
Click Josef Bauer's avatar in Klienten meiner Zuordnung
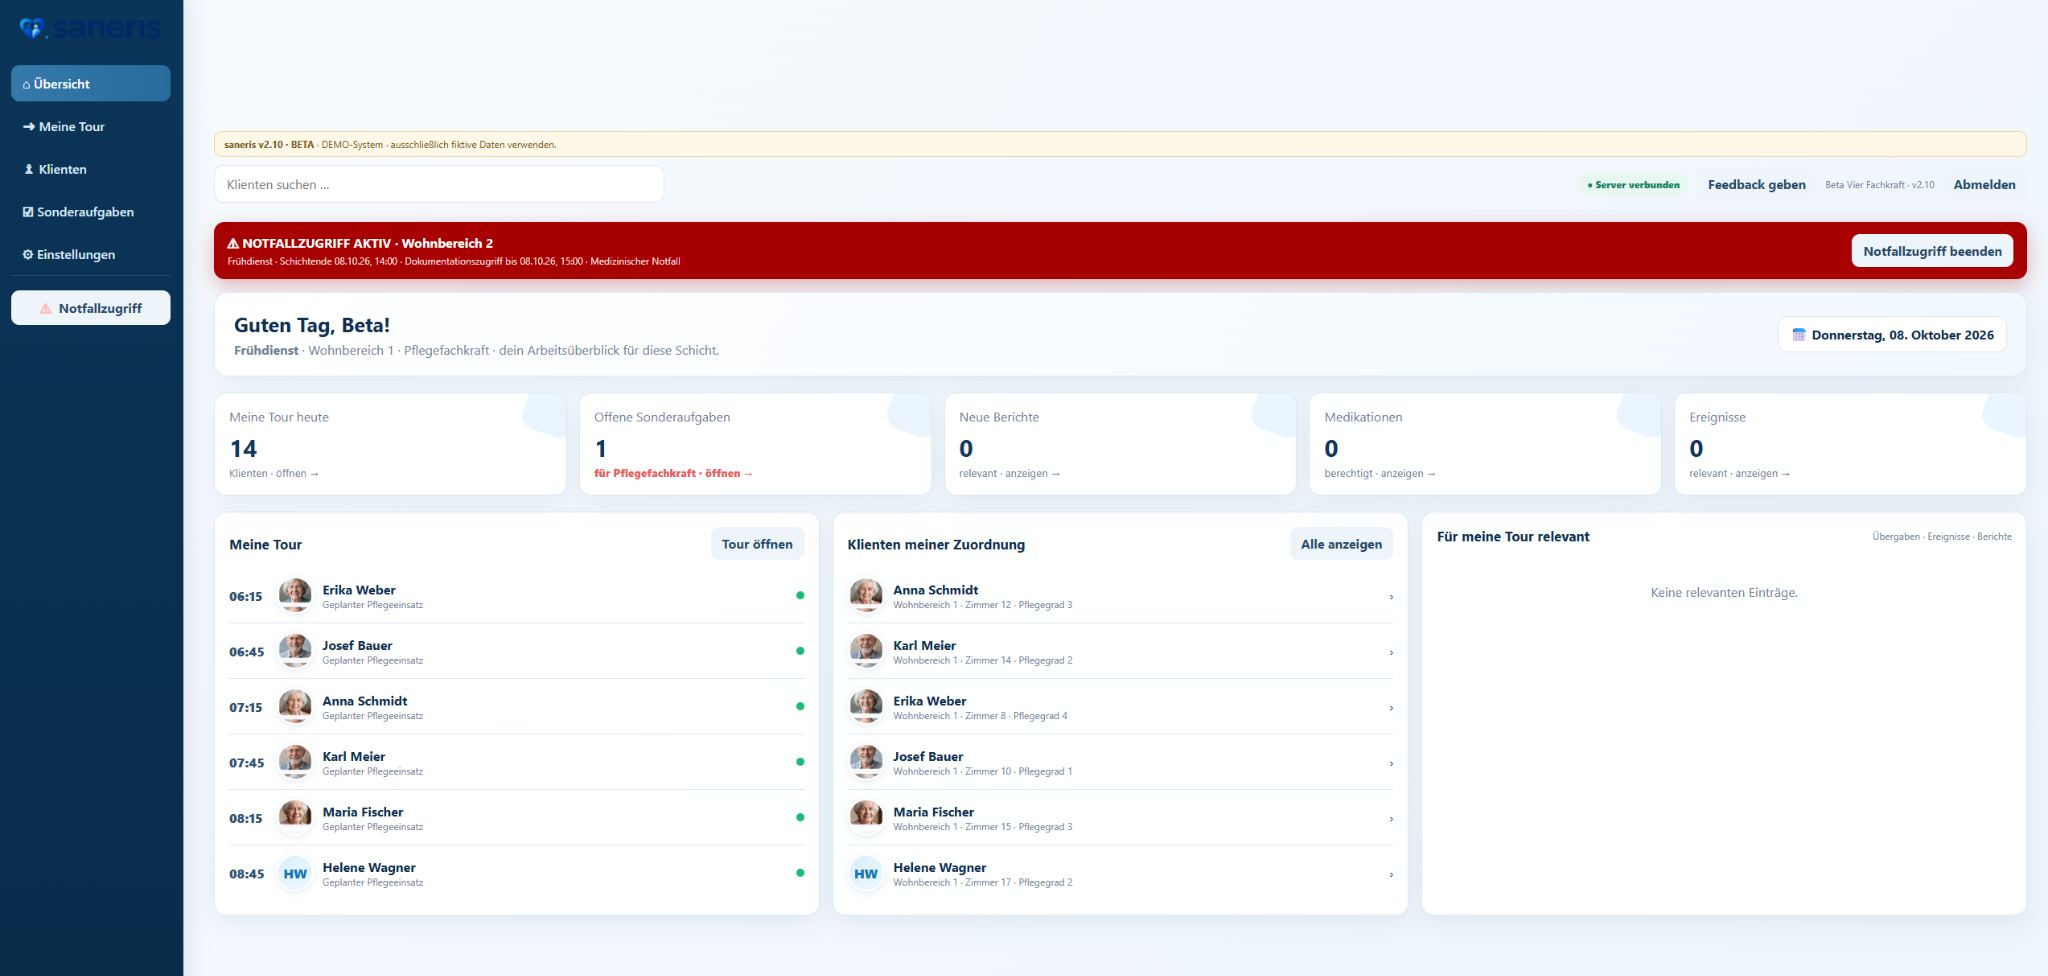pos(866,762)
